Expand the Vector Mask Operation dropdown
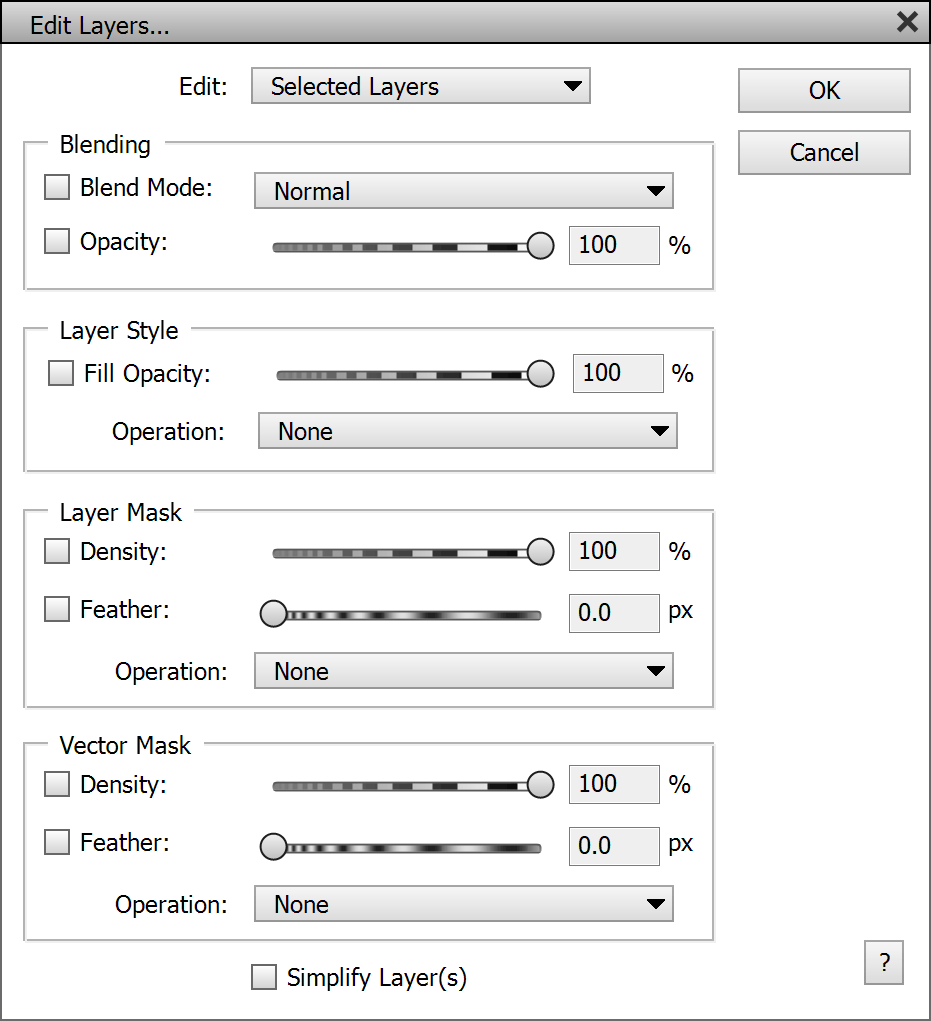This screenshot has height=1021, width=931. [x=464, y=904]
